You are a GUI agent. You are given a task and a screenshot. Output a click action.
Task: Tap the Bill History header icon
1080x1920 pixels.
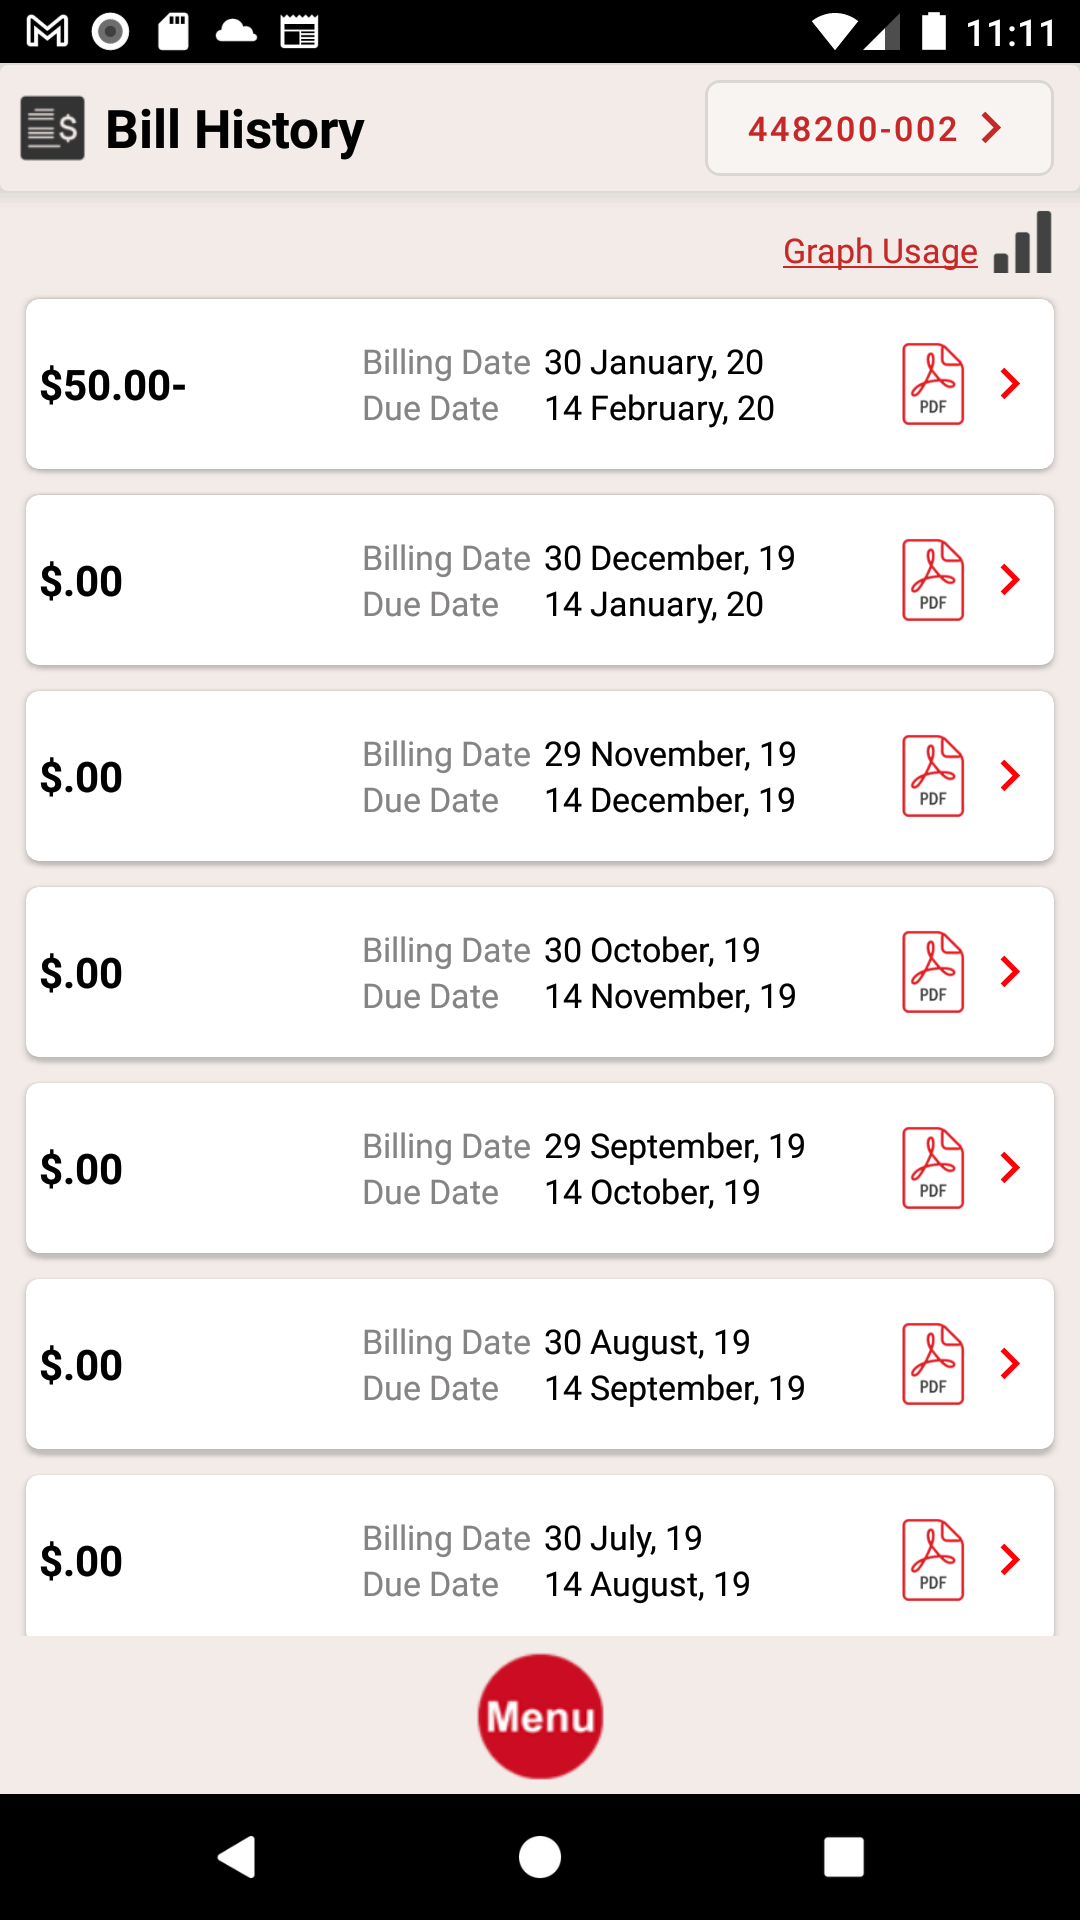click(x=52, y=128)
